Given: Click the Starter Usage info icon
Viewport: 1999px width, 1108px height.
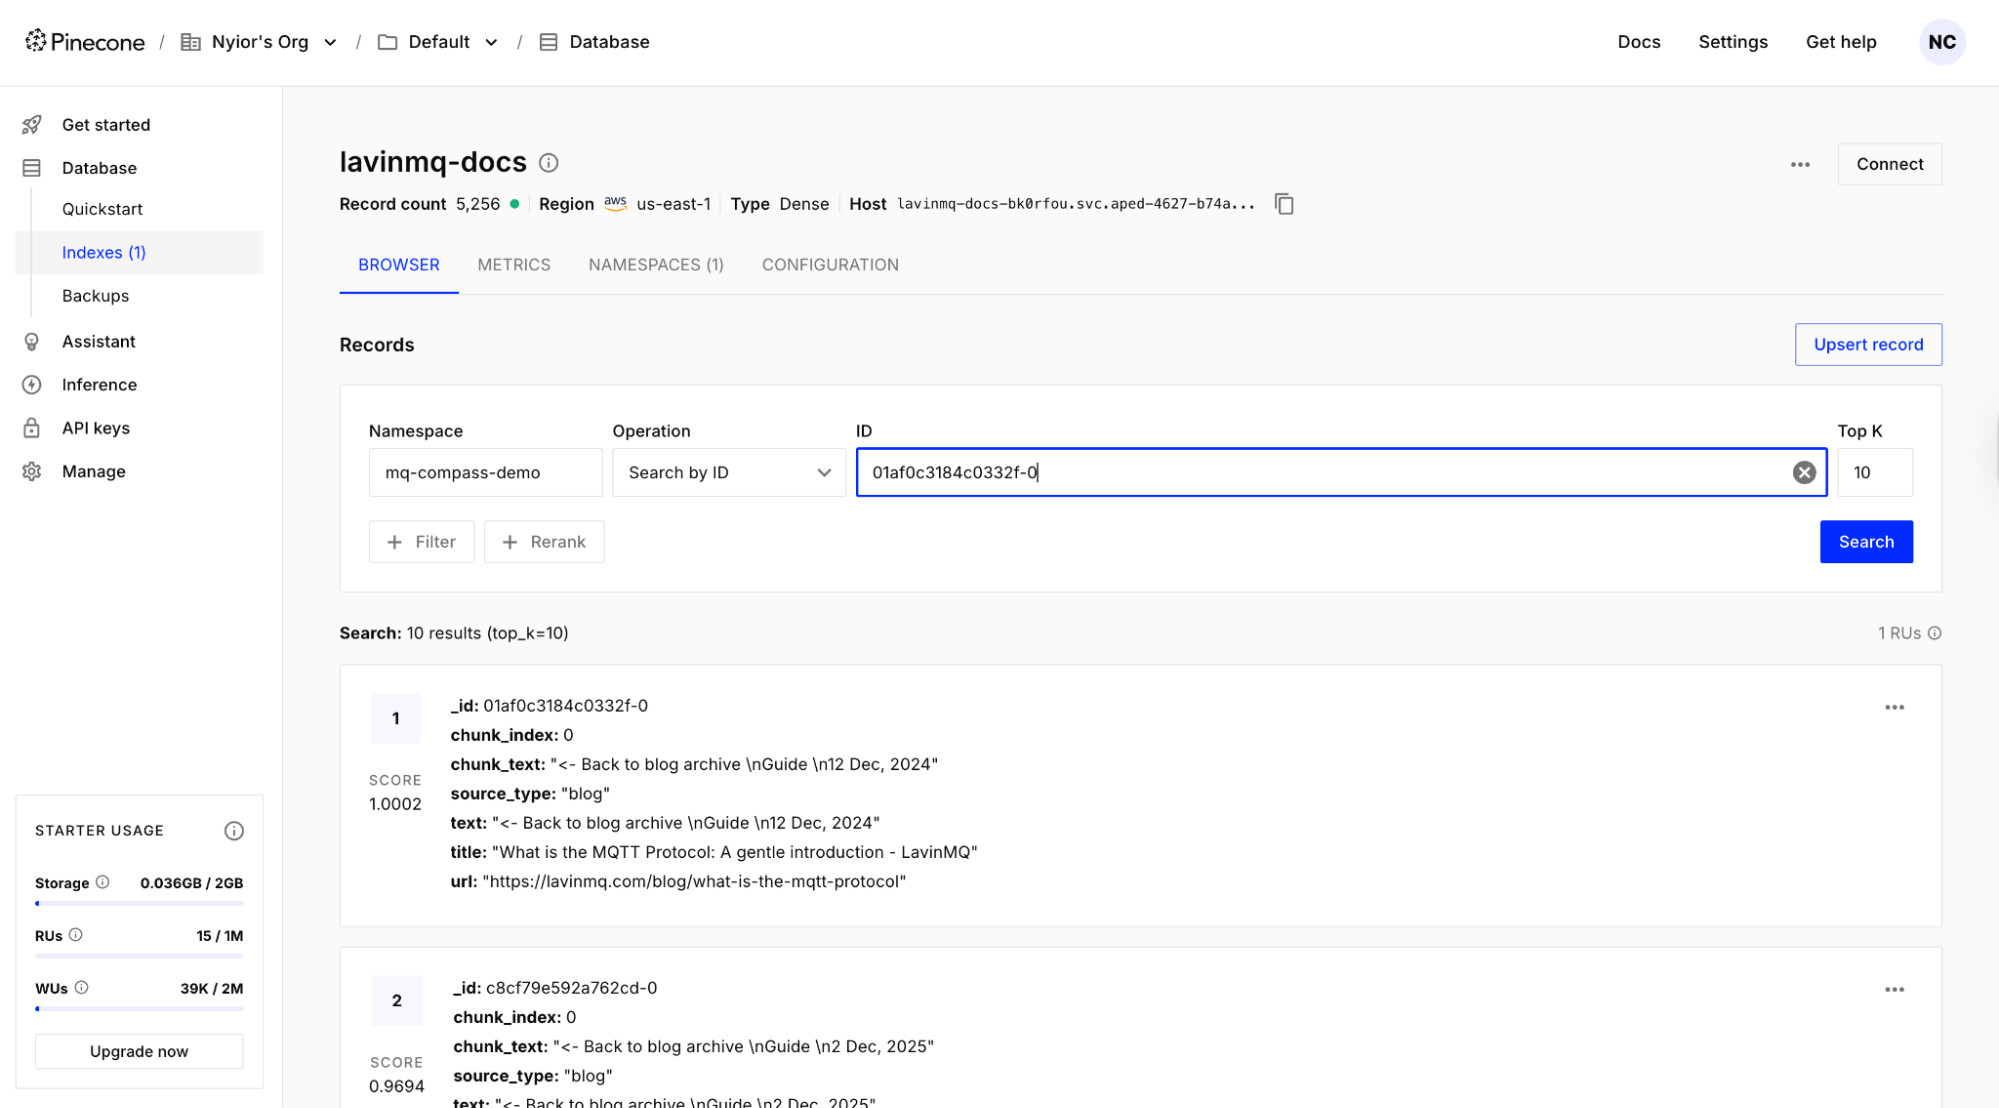Looking at the screenshot, I should point(234,830).
